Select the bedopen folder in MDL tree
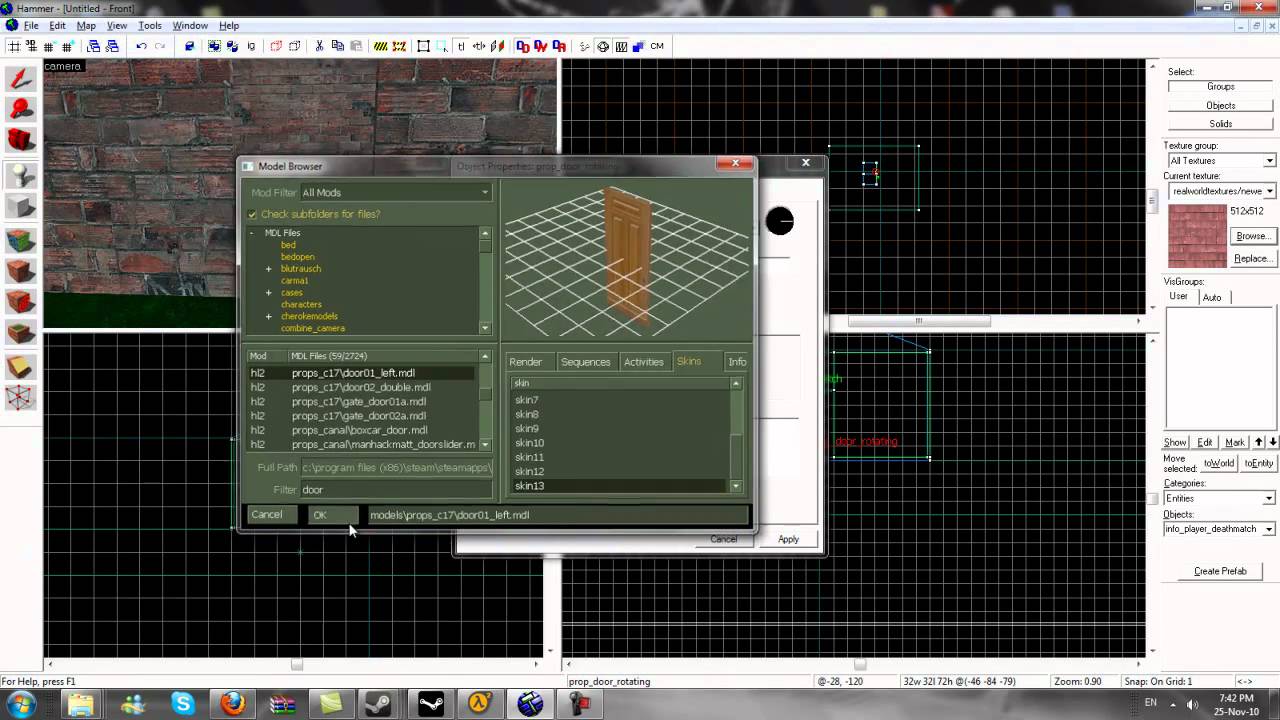 (297, 257)
